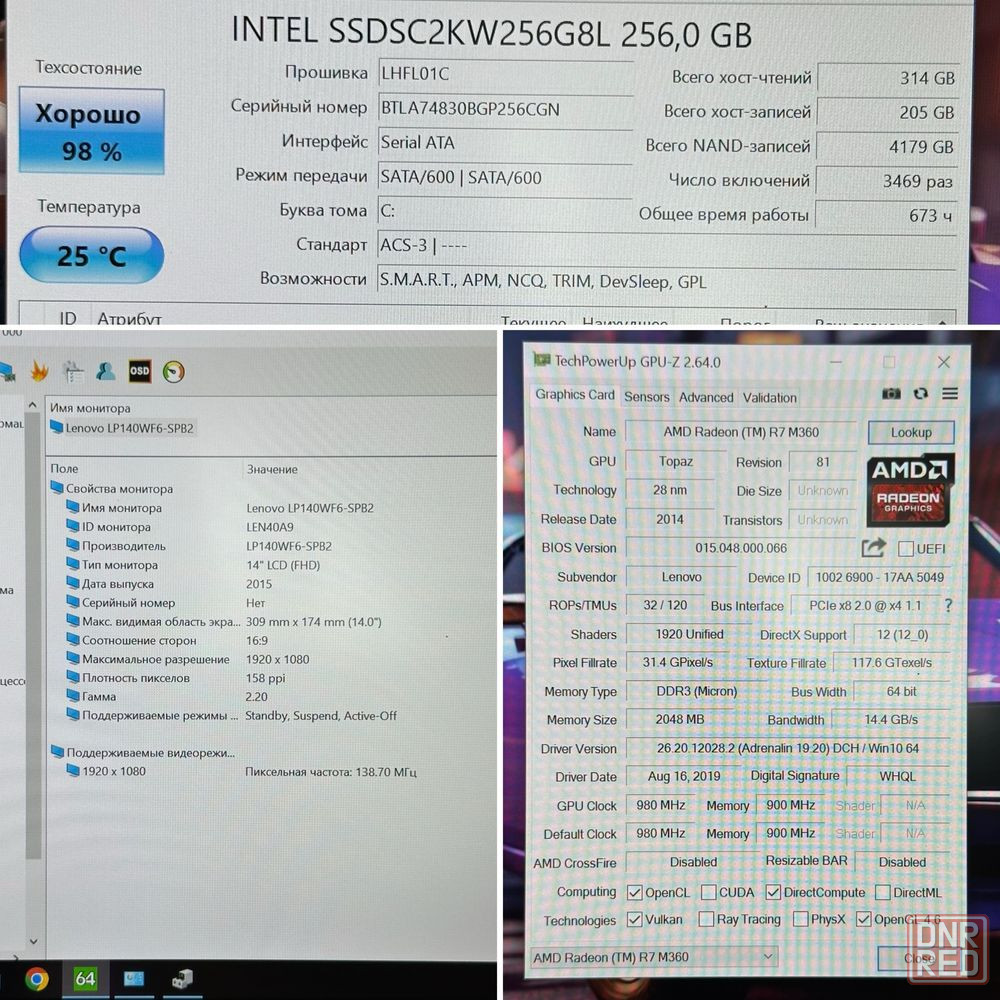Click the gray blocks icon on the taskbar
Image resolution: width=1000 pixels, height=1000 pixels.
[182, 979]
